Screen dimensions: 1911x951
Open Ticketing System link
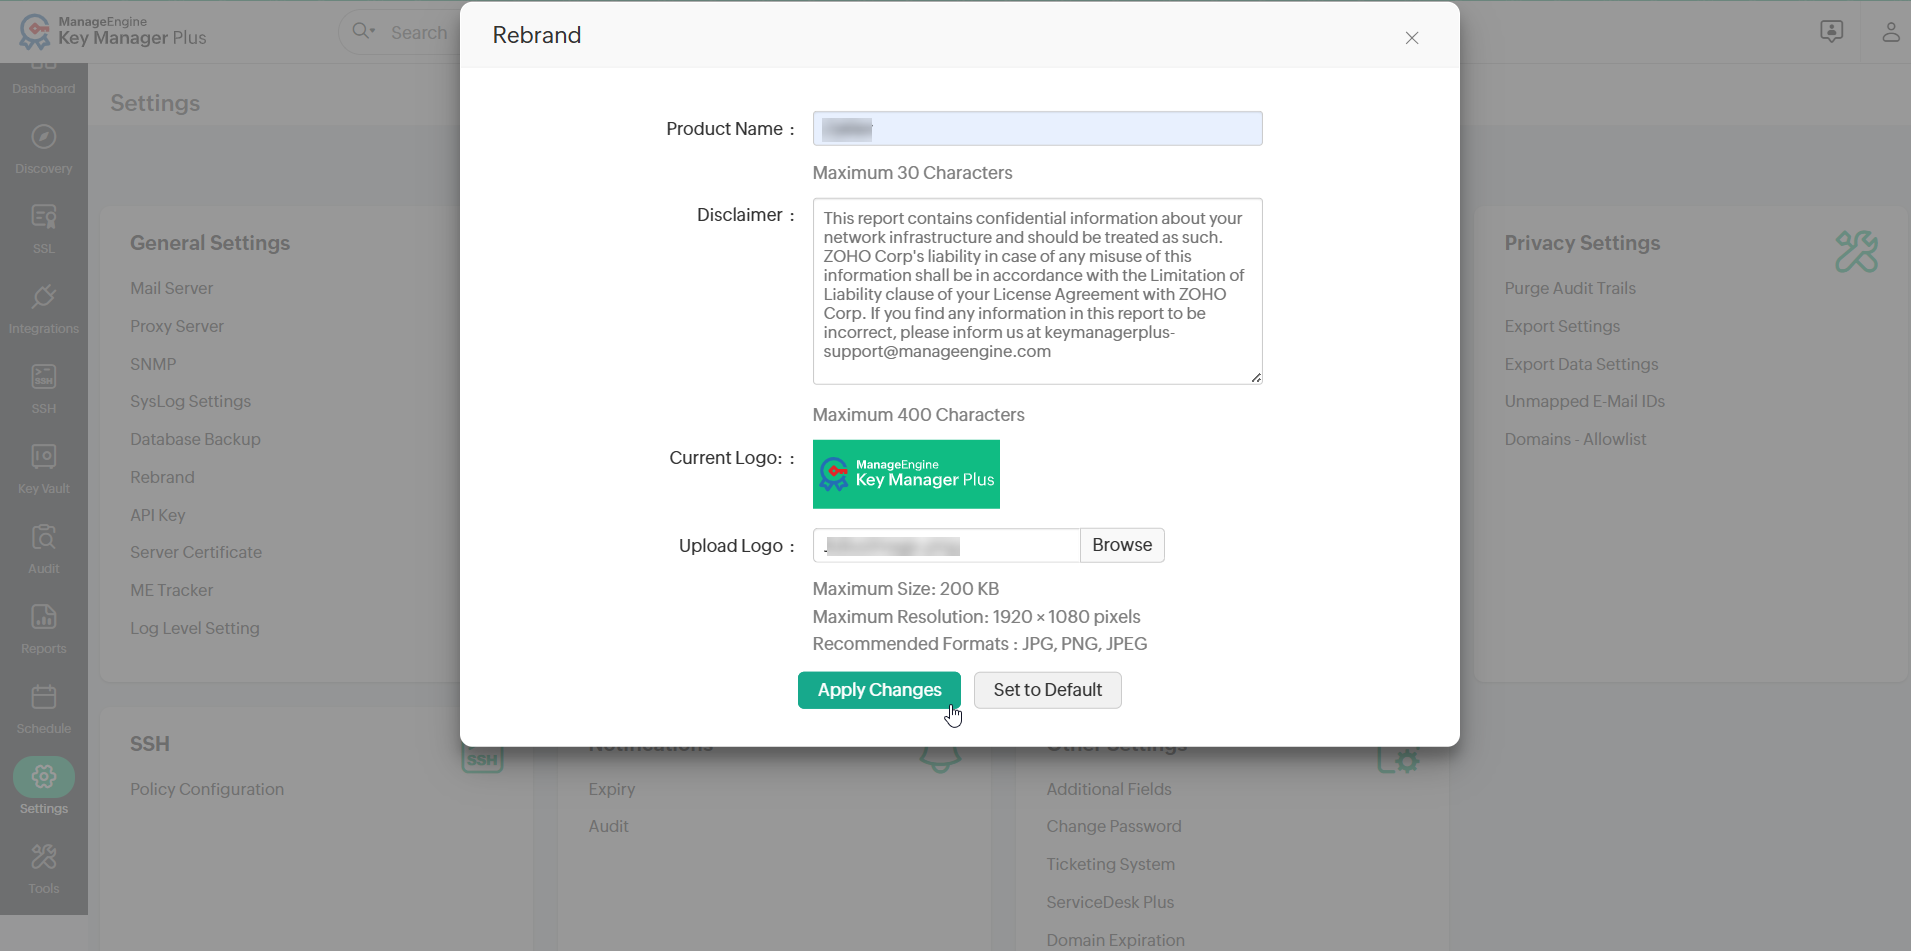[x=1111, y=864]
